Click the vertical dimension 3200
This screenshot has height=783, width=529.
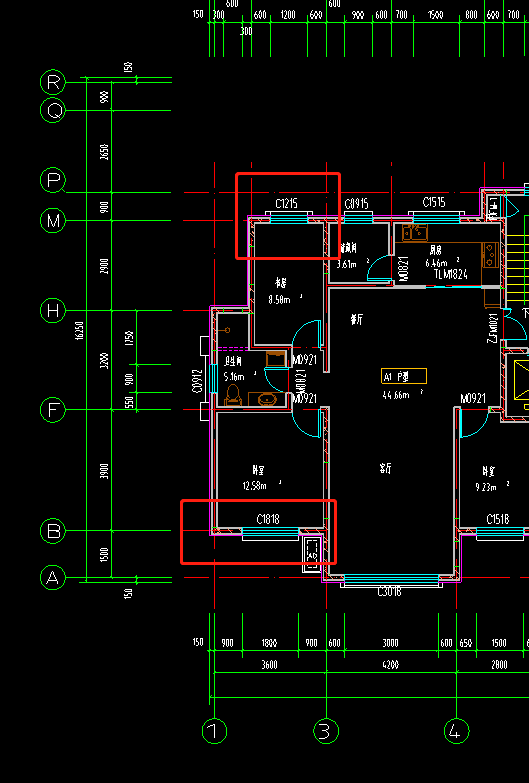(104, 361)
